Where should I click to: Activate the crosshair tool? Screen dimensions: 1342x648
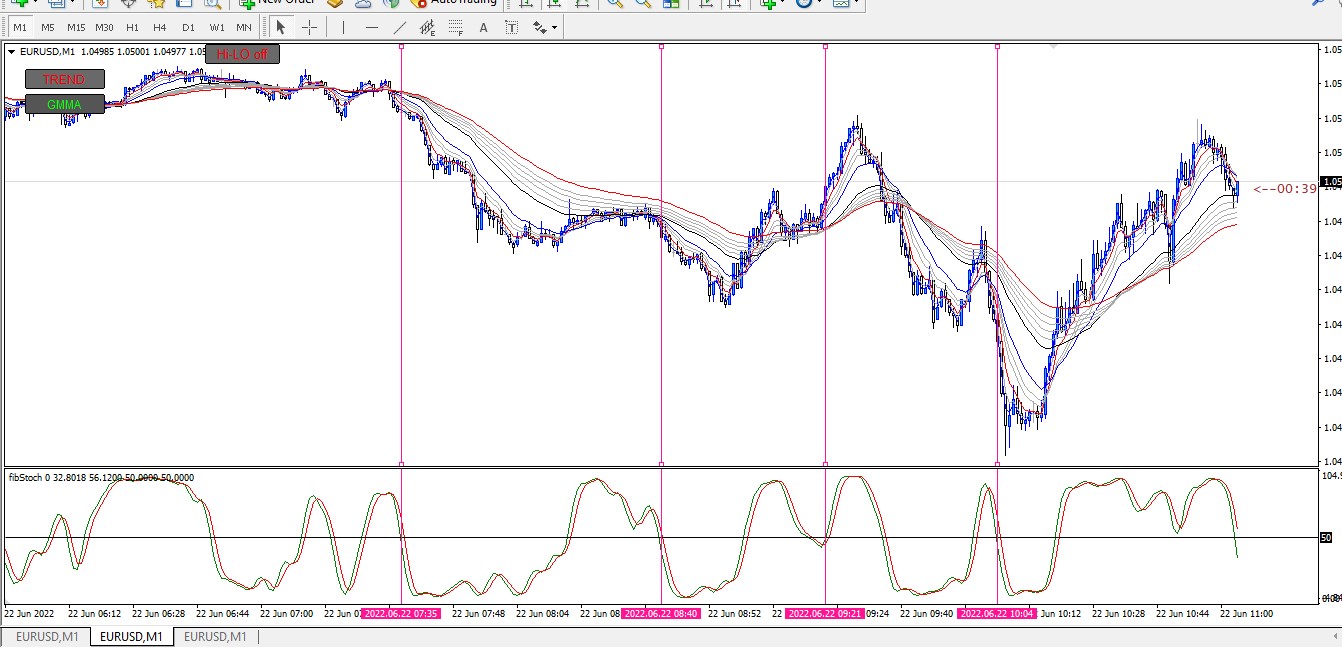[310, 27]
